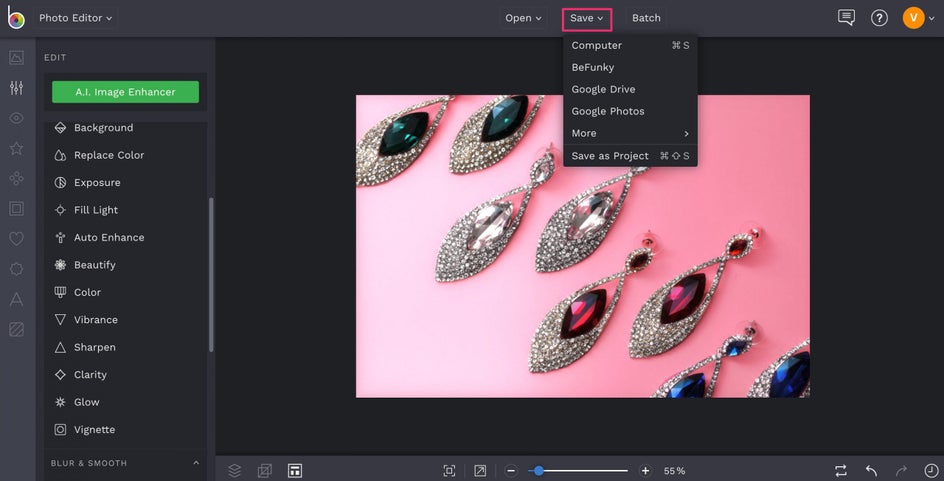Click the A.I. Image Enhancer button

[125, 92]
